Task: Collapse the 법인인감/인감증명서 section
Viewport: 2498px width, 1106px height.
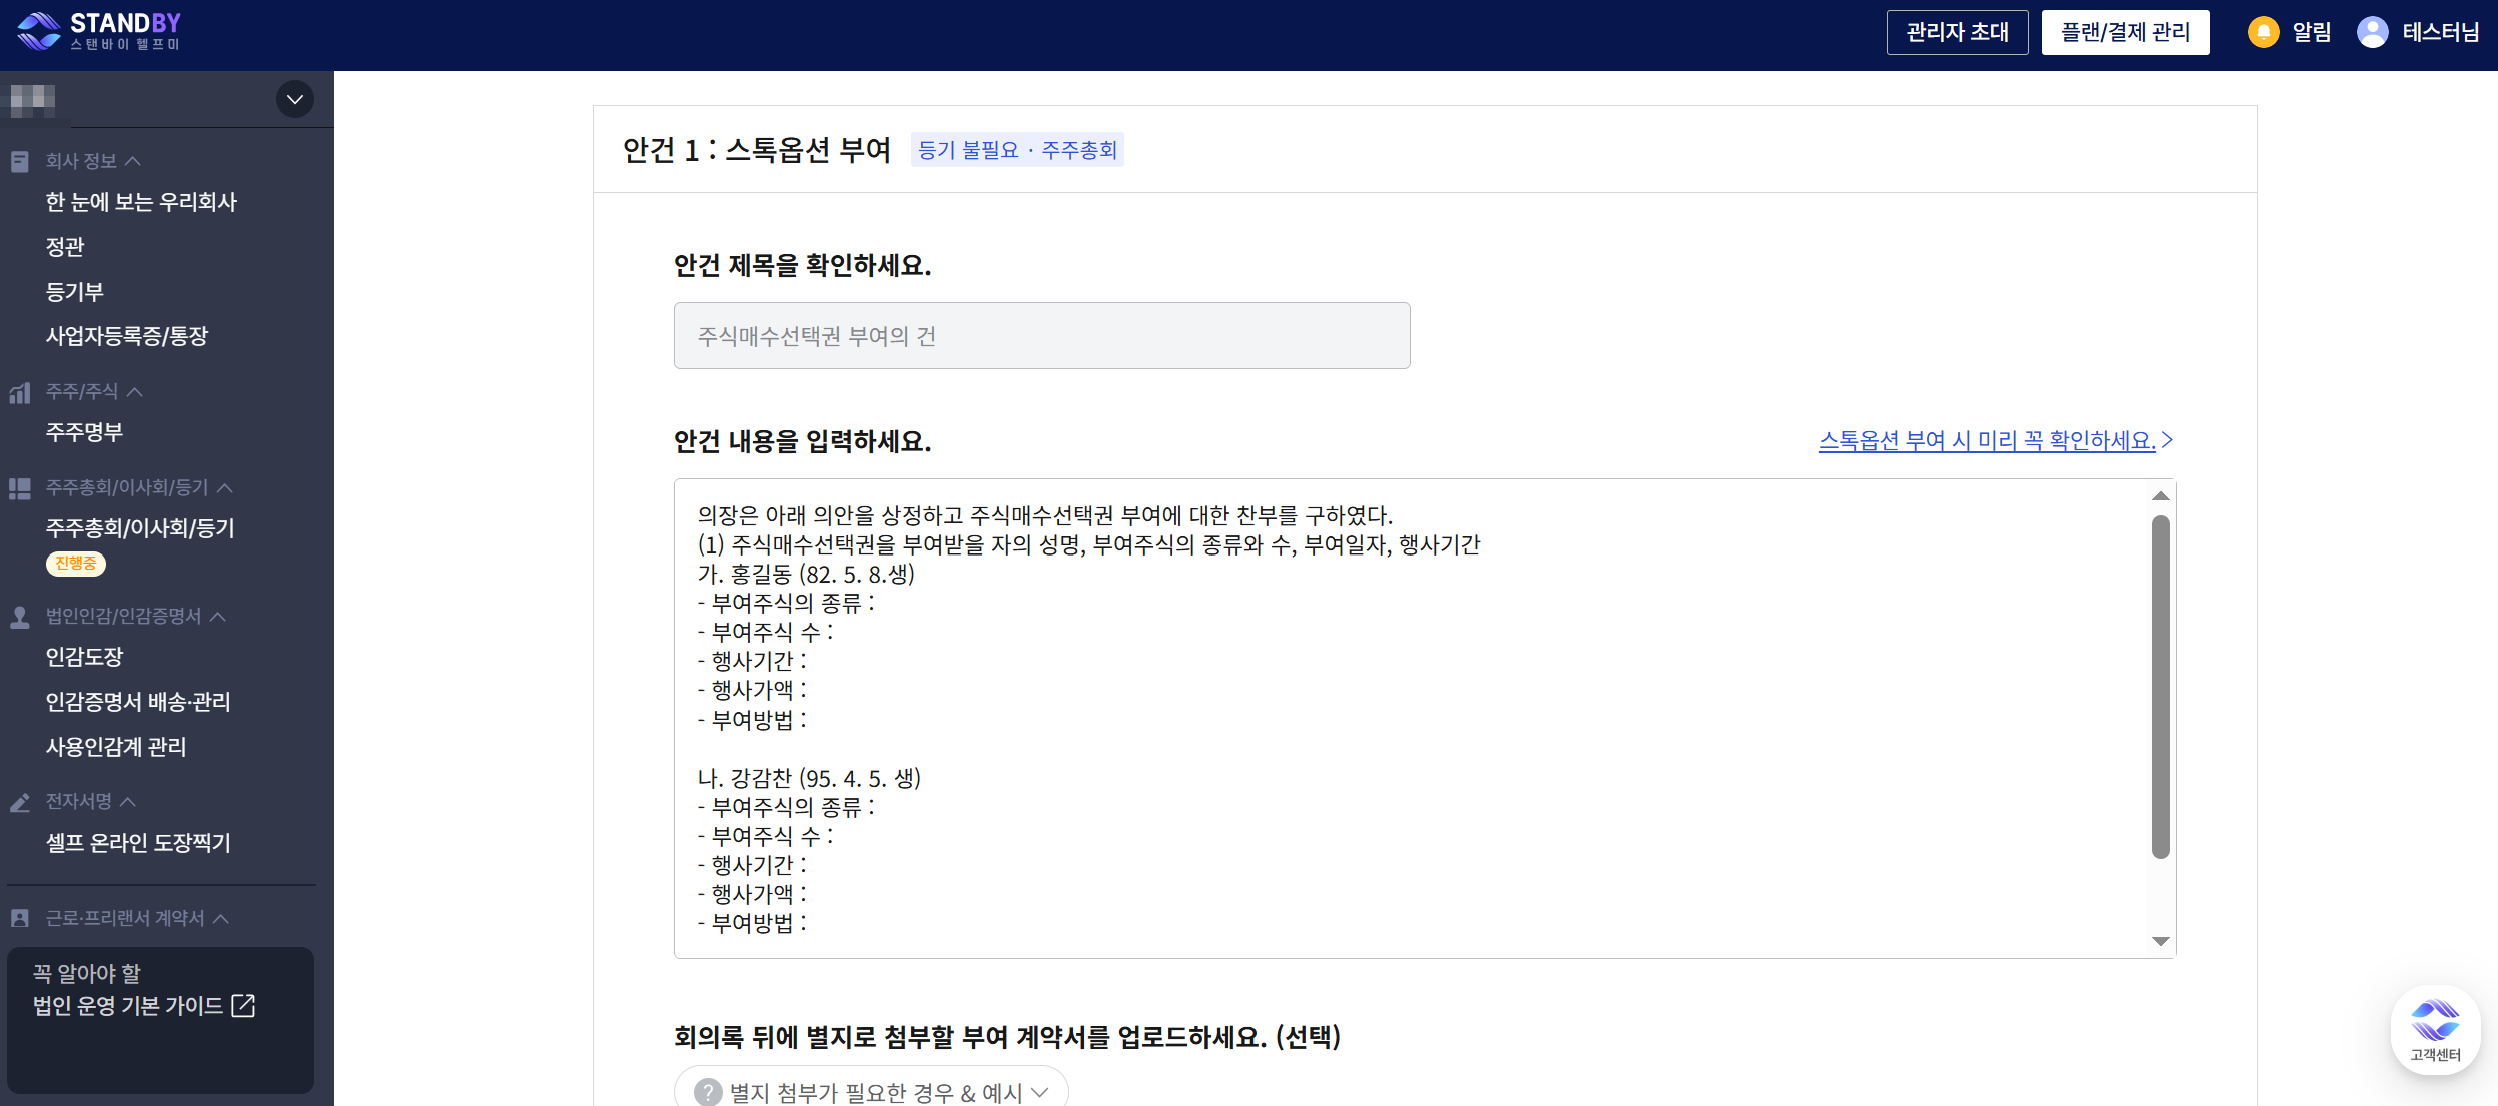Action: pyautogui.click(x=218, y=617)
